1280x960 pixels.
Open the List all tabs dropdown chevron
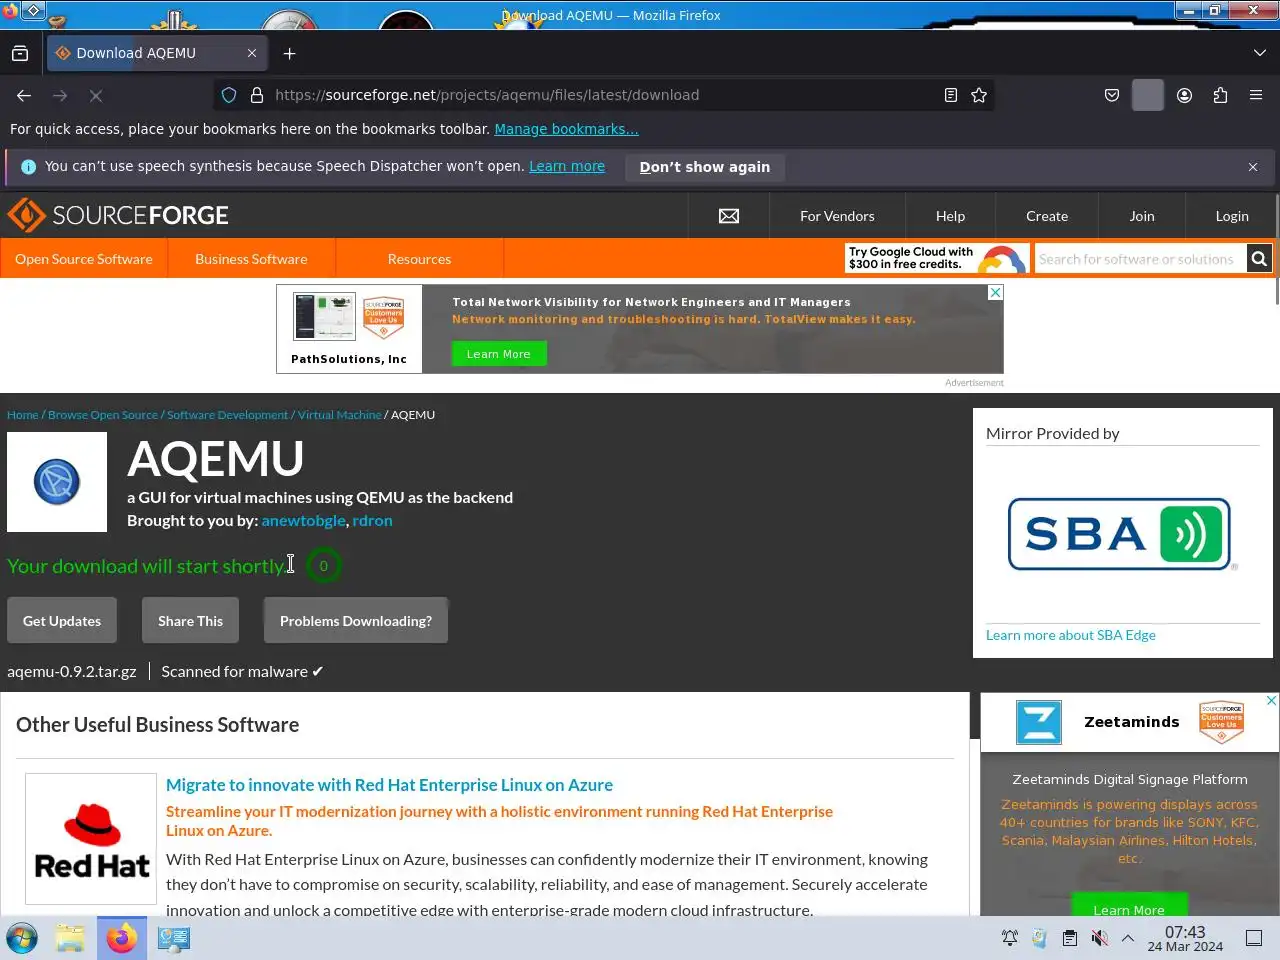[x=1259, y=53]
